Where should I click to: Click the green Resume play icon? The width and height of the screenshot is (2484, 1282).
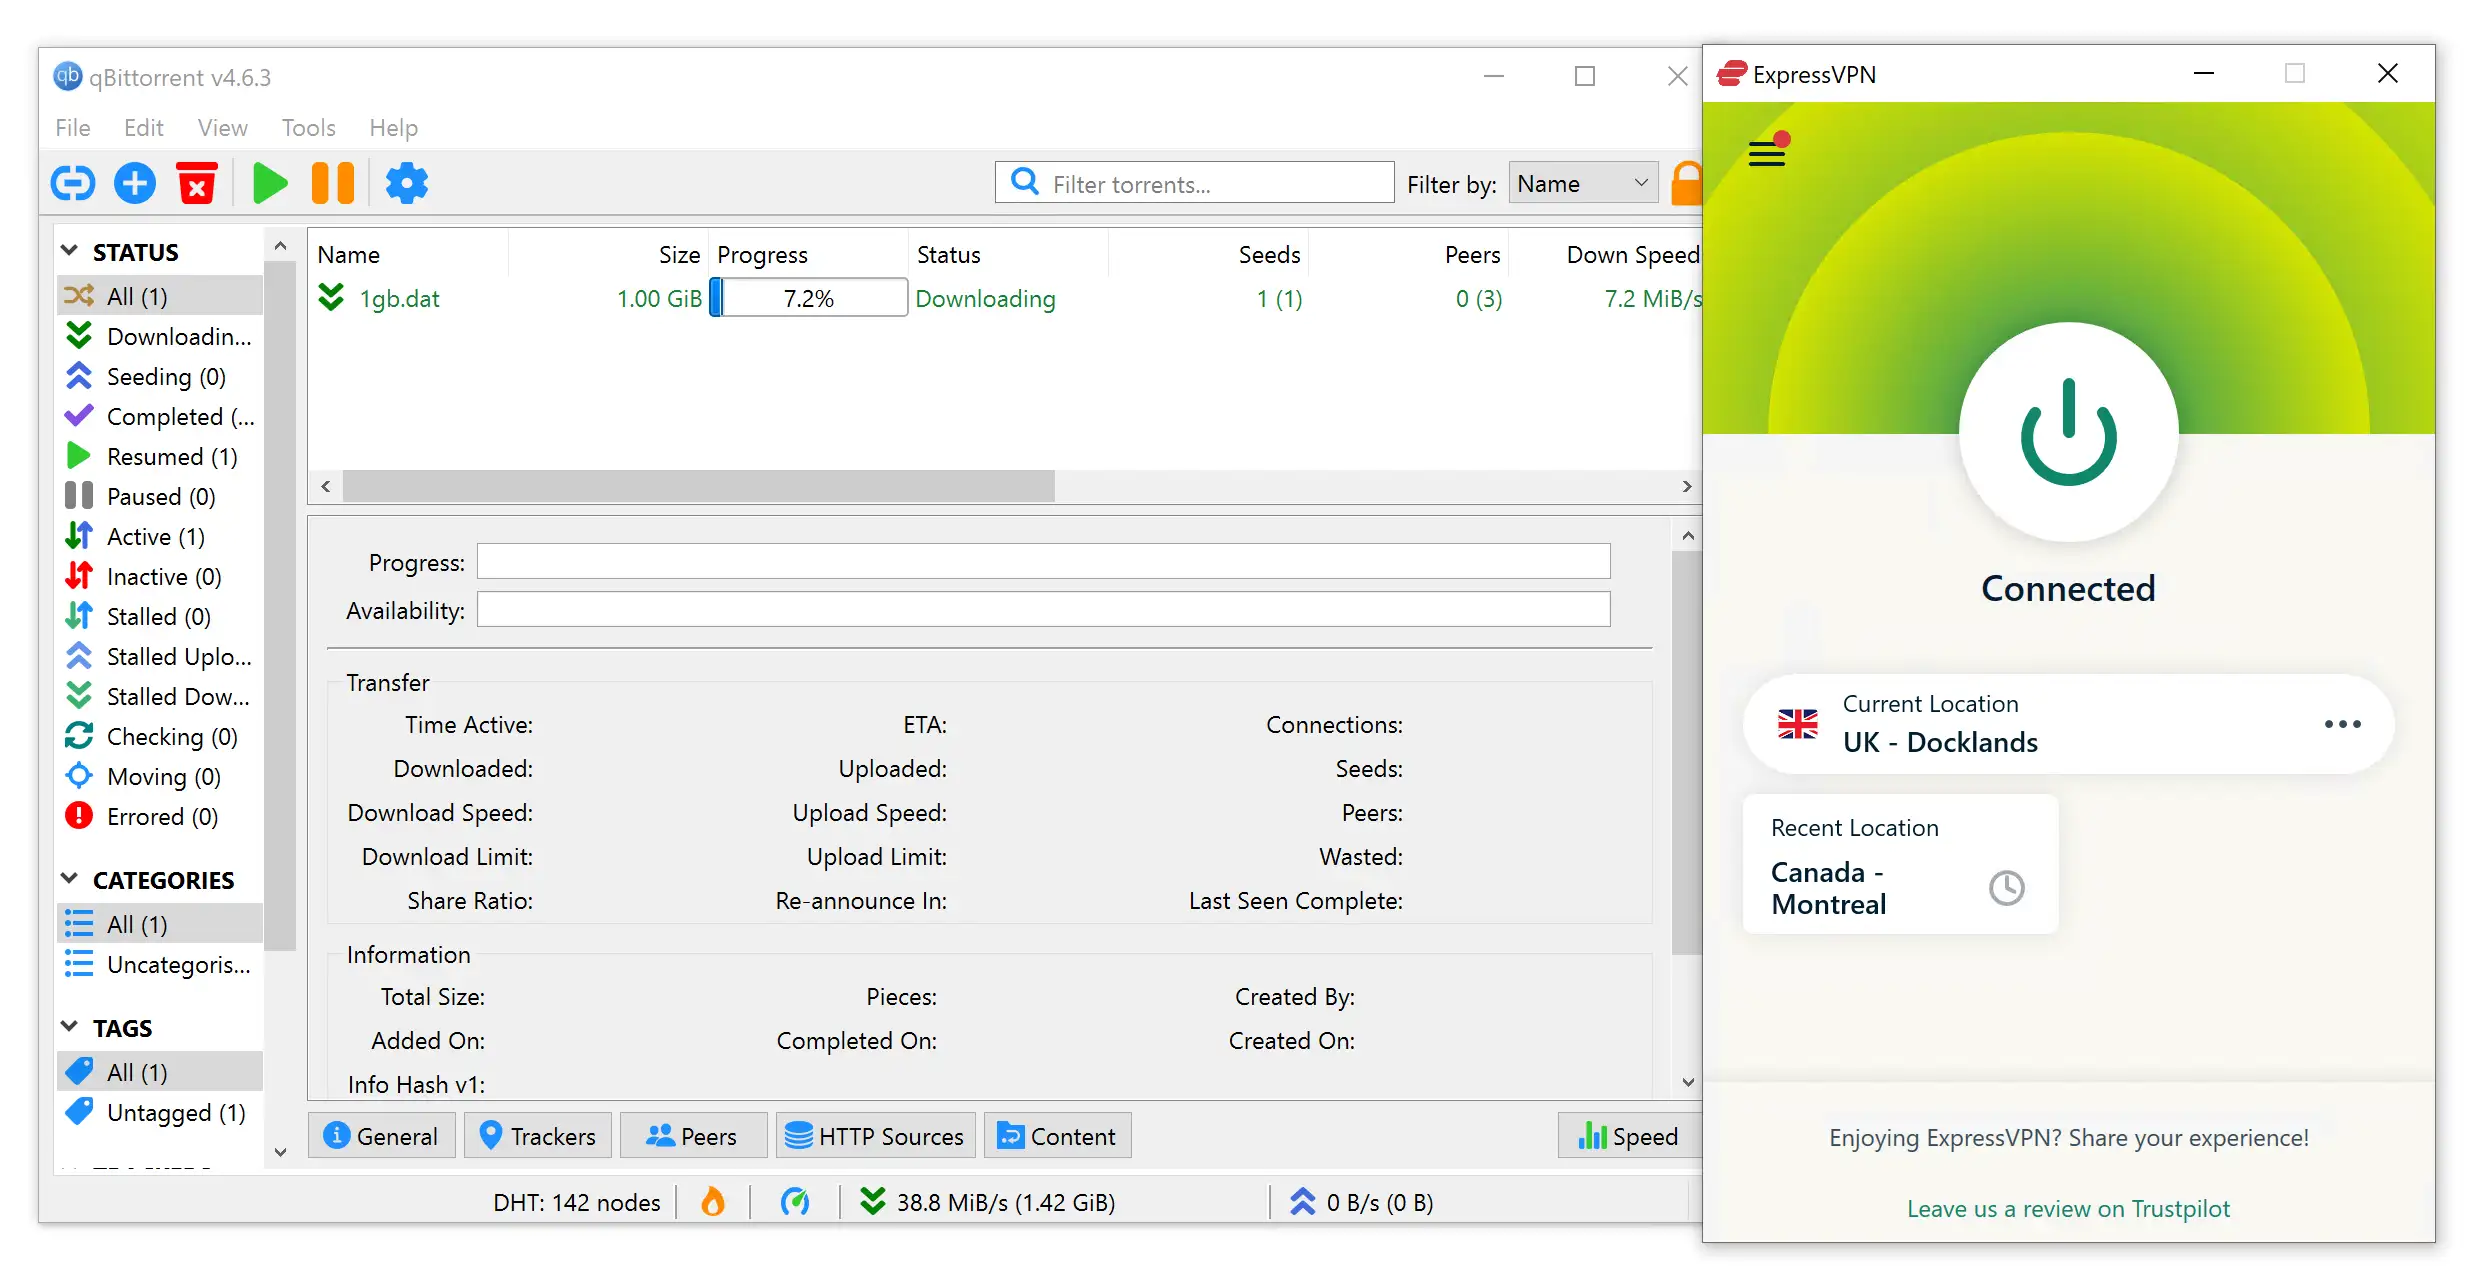(270, 183)
